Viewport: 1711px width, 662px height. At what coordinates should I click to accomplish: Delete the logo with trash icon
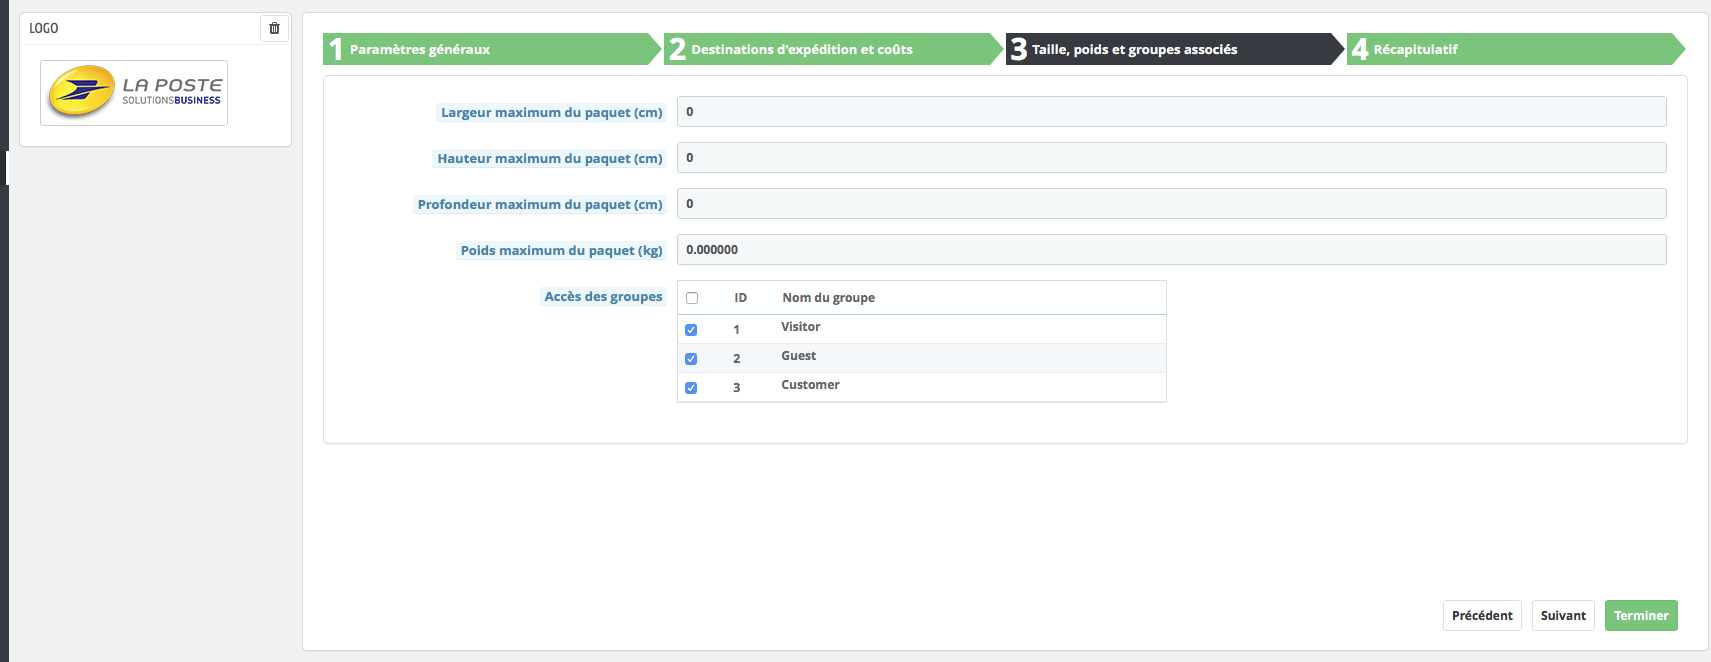pos(274,28)
